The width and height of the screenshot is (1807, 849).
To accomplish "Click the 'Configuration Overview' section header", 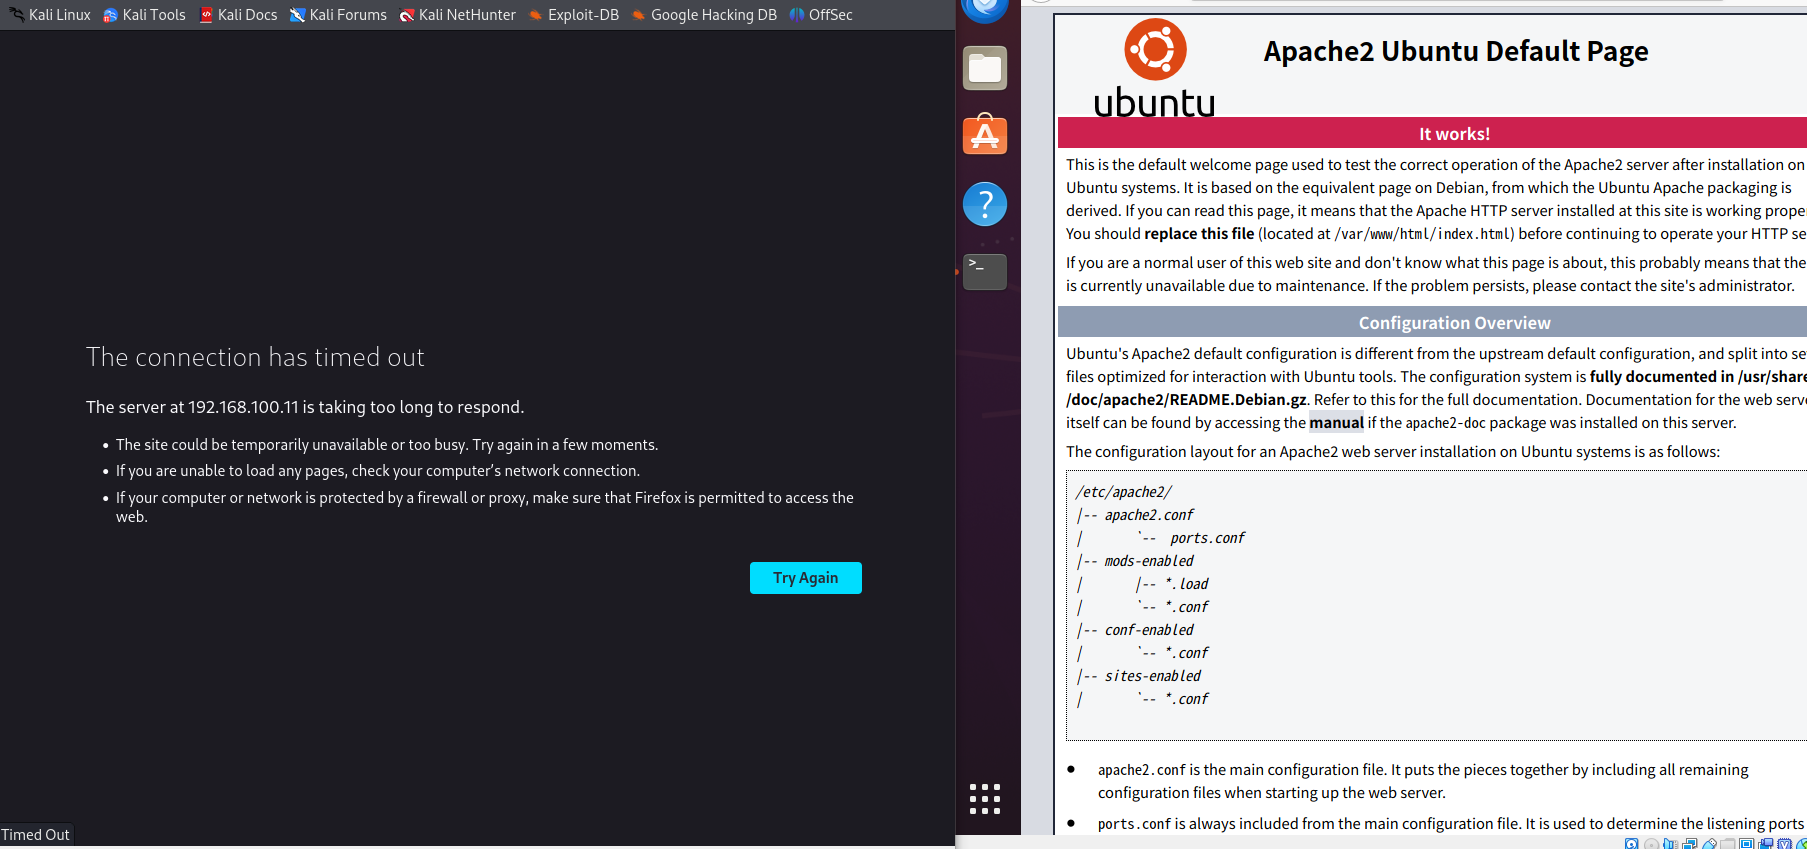I will click(x=1432, y=322).
